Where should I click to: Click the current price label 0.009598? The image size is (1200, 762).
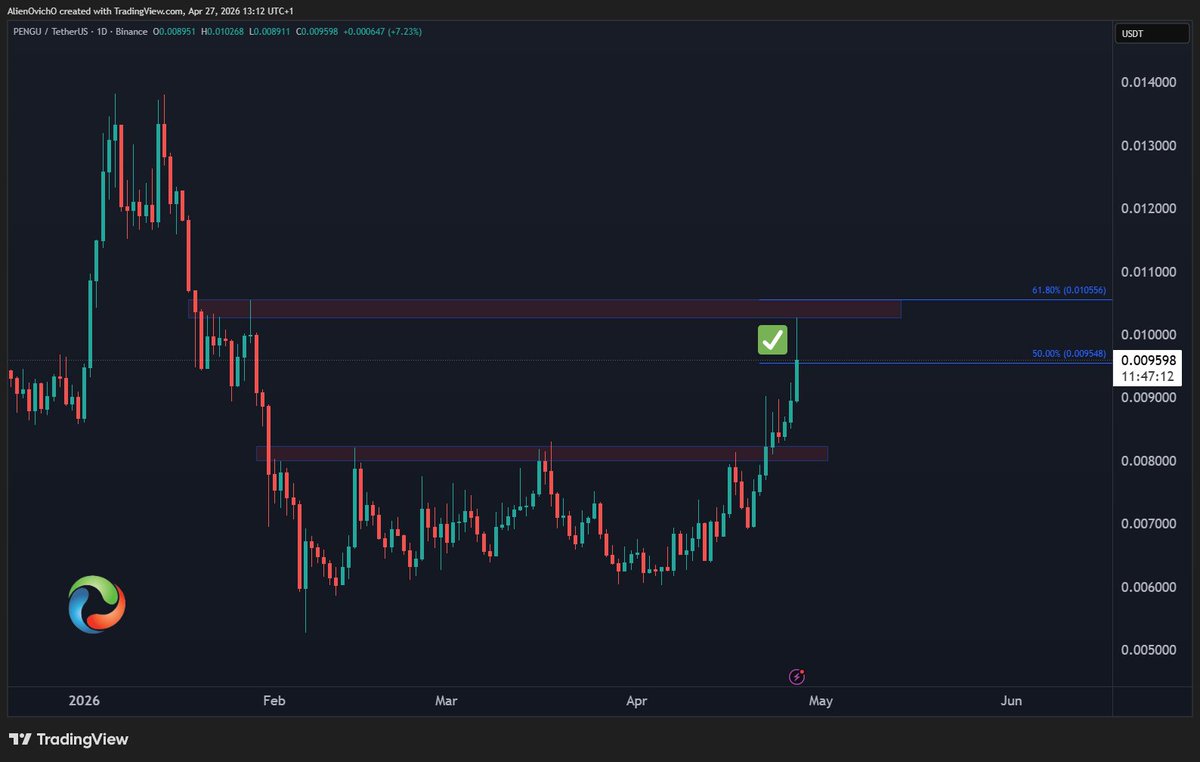click(x=1149, y=361)
